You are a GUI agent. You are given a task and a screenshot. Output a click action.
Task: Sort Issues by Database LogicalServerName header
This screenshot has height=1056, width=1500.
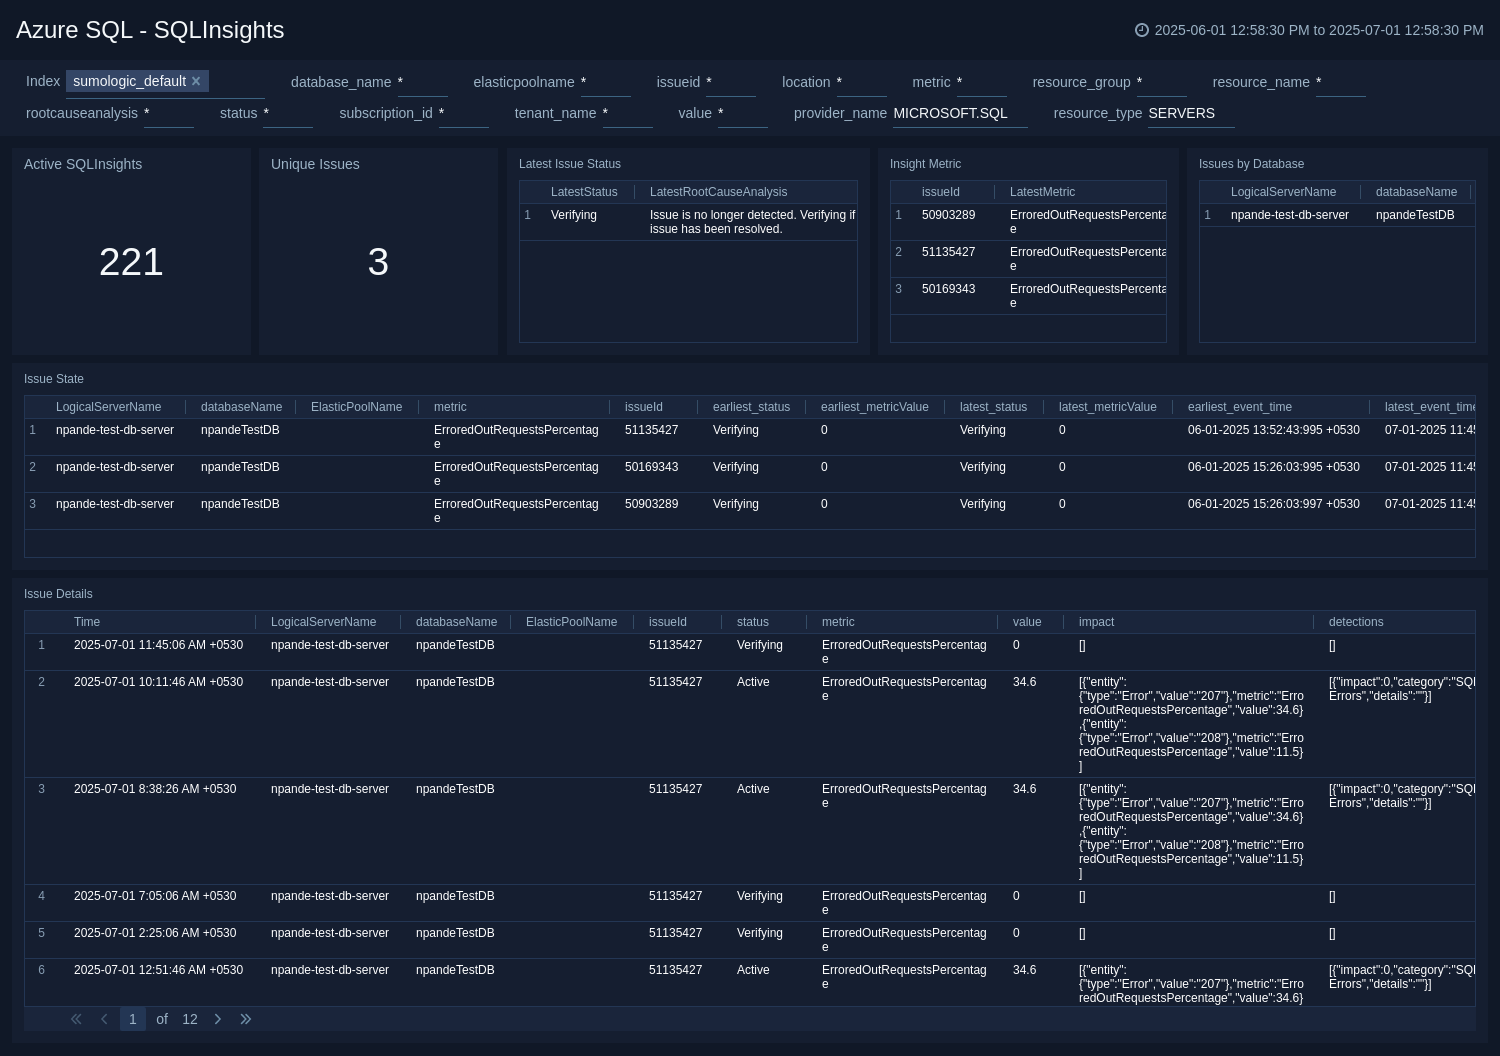click(x=1283, y=192)
